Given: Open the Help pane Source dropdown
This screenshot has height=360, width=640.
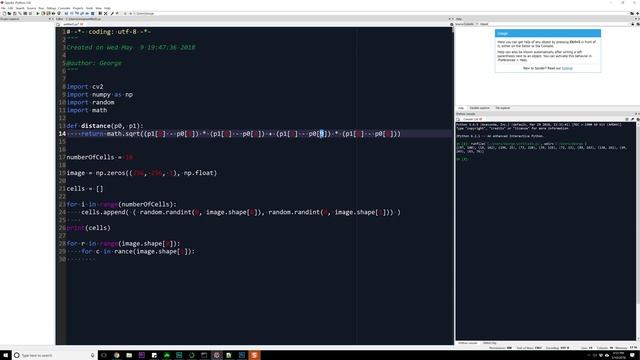Looking at the screenshot, I should [467, 24].
